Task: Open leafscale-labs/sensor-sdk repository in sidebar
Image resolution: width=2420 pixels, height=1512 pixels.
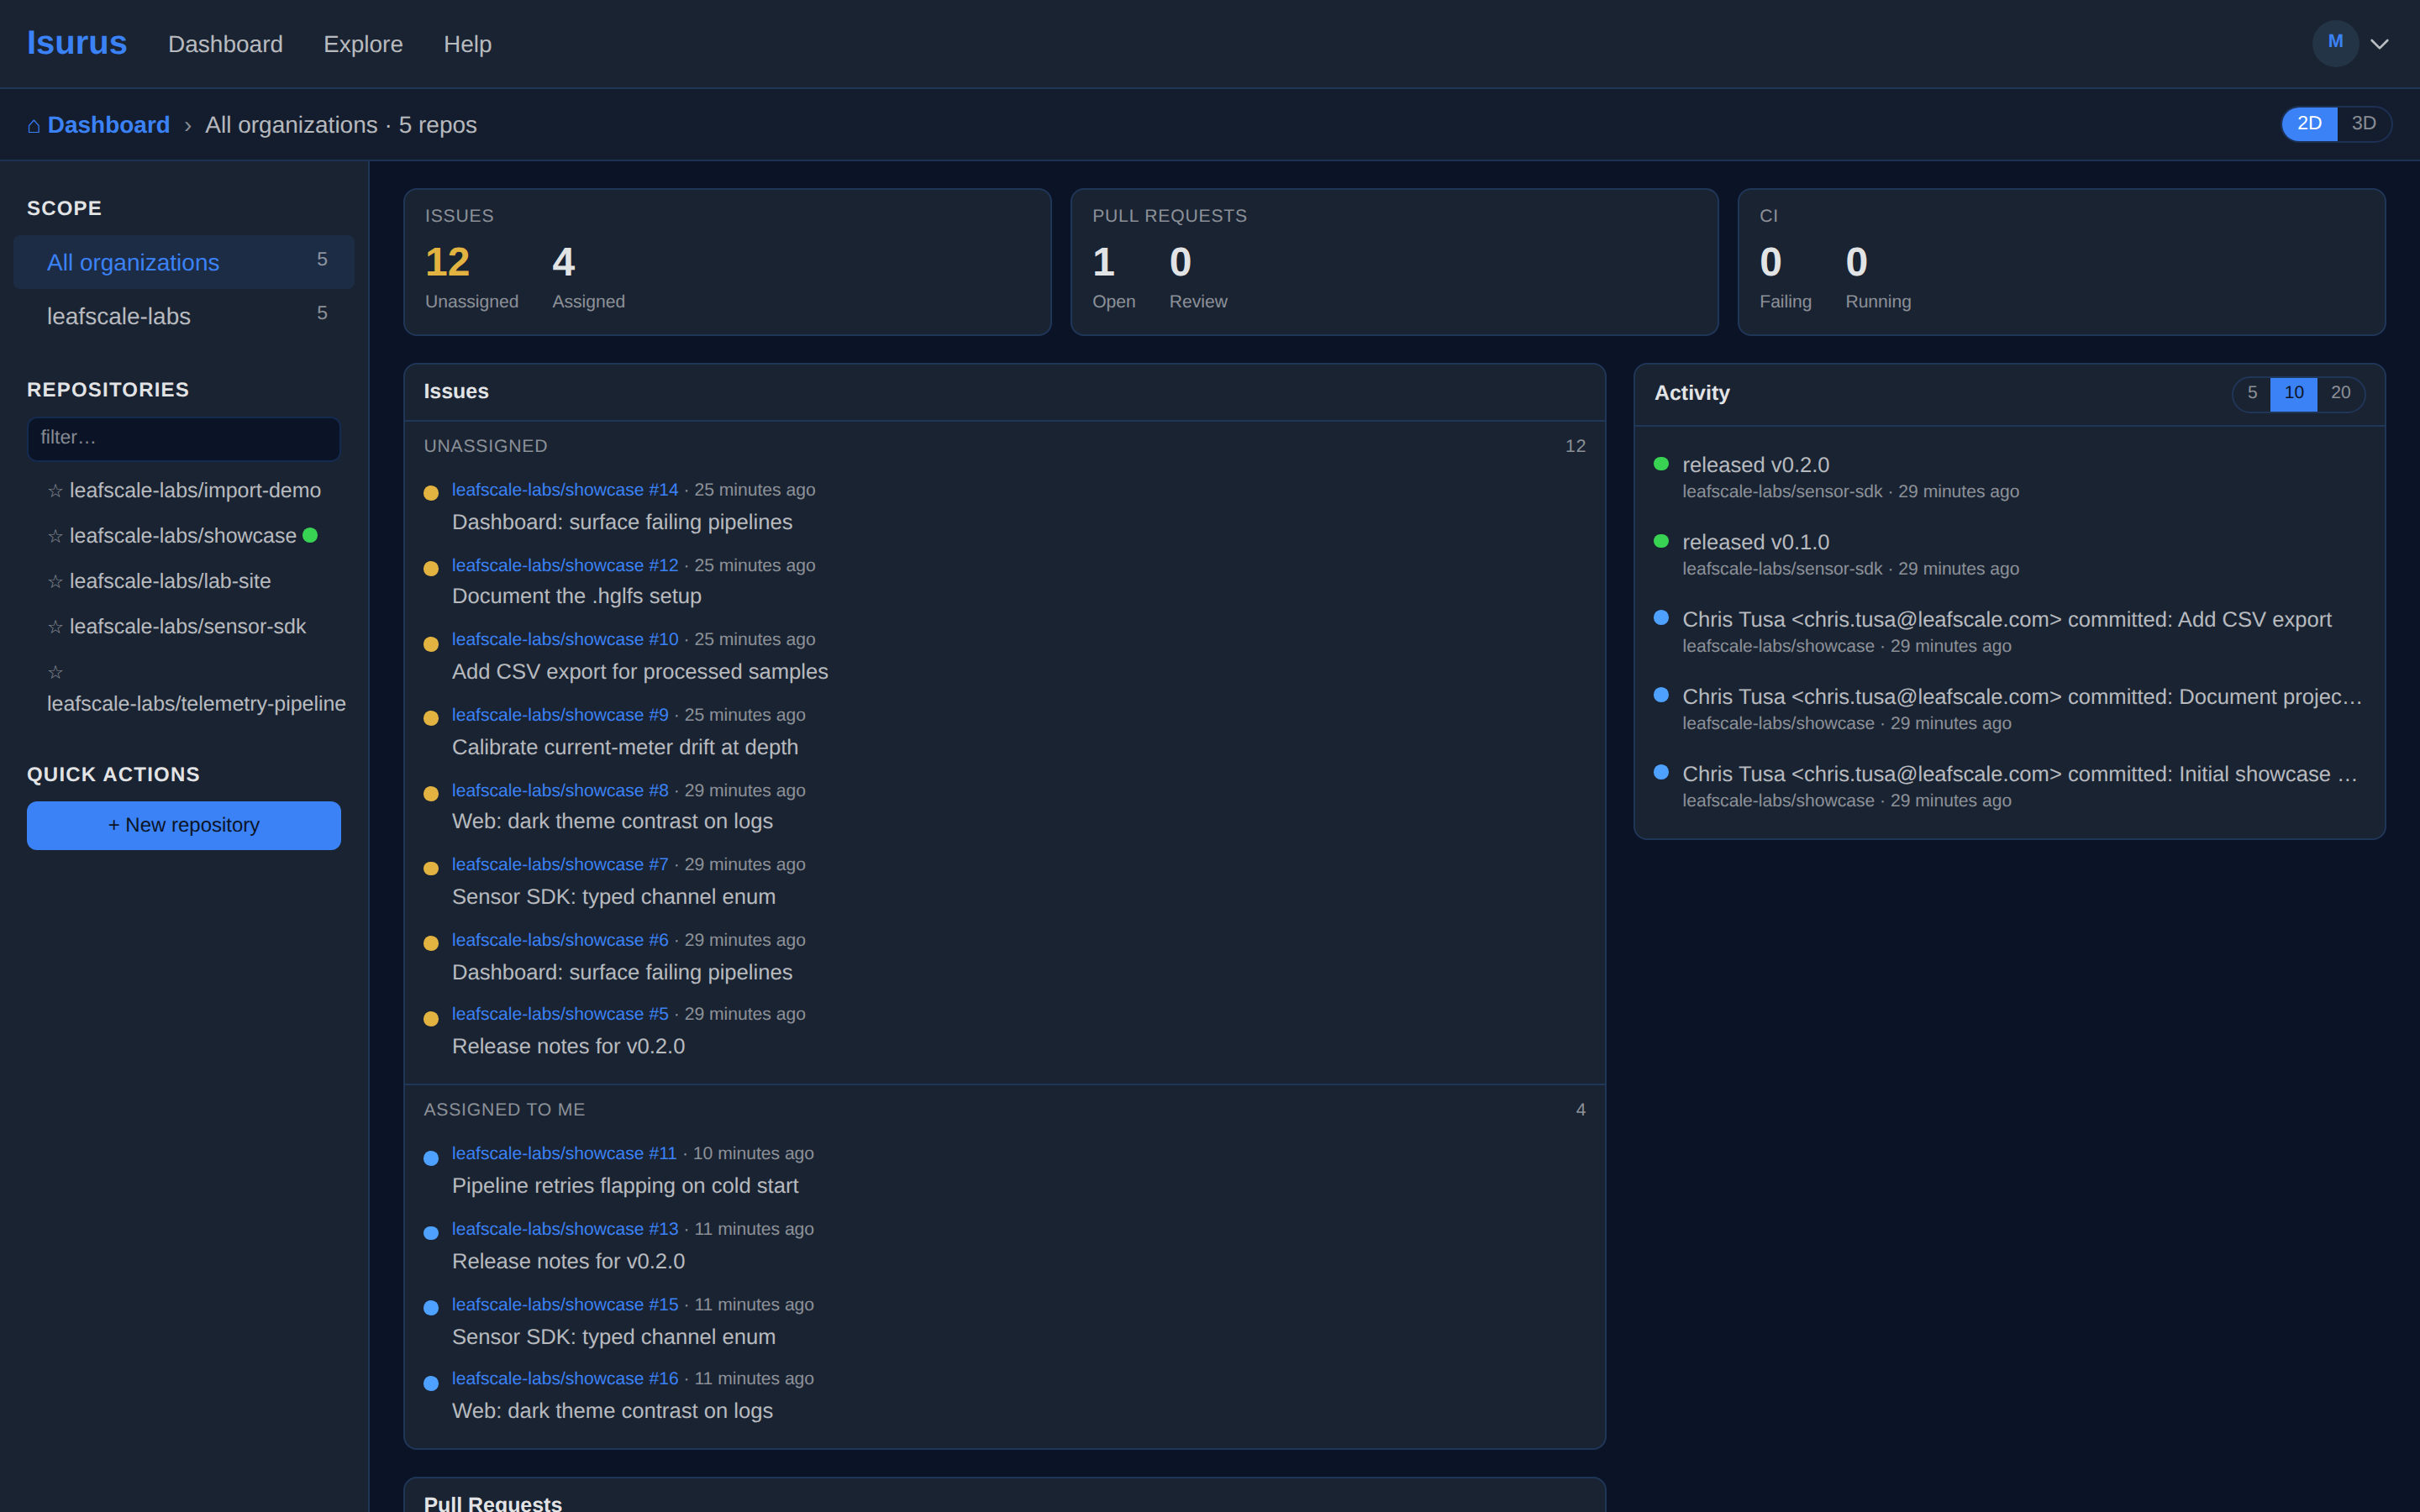Action: (x=188, y=627)
